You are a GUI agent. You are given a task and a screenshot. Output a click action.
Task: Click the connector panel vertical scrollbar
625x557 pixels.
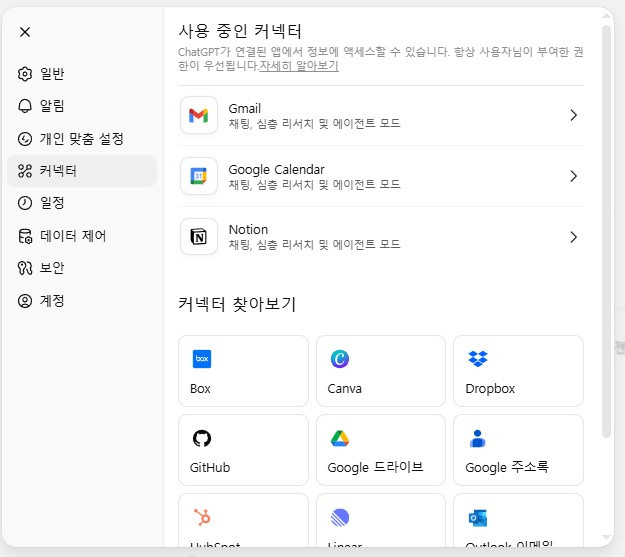click(606, 232)
